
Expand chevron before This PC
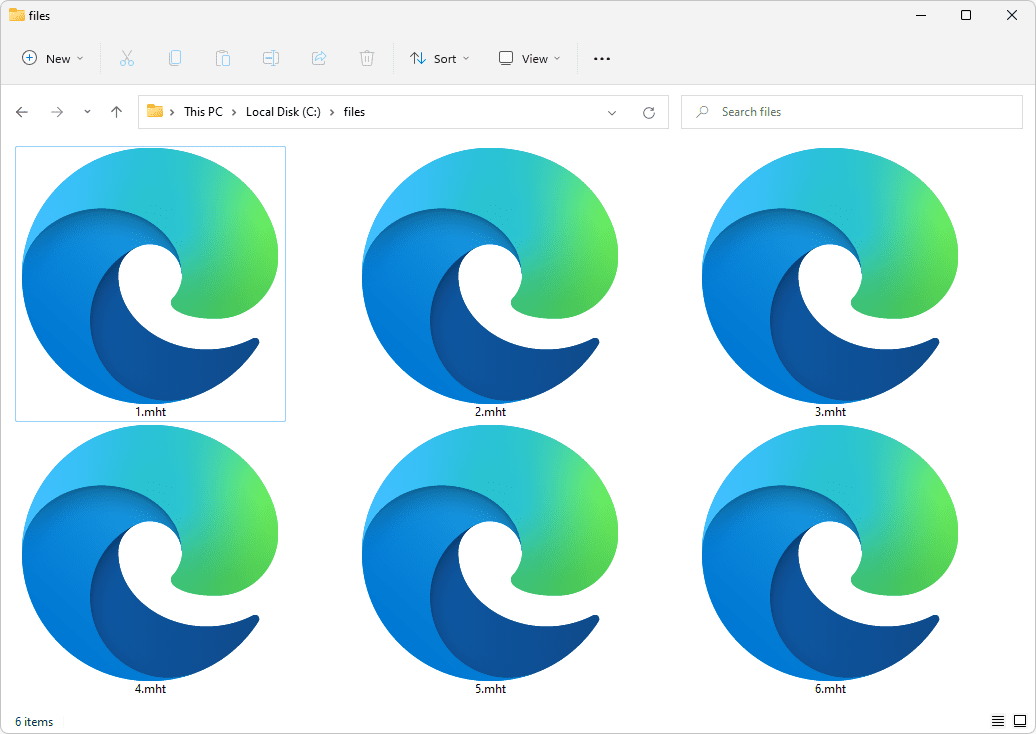pyautogui.click(x=172, y=112)
